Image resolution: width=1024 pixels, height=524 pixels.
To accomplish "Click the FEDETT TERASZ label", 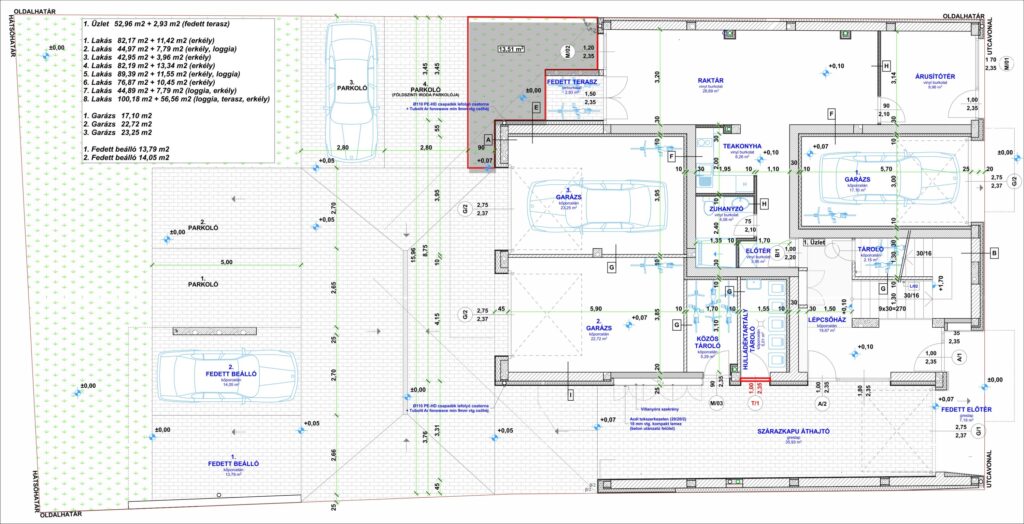I will 571,81.
